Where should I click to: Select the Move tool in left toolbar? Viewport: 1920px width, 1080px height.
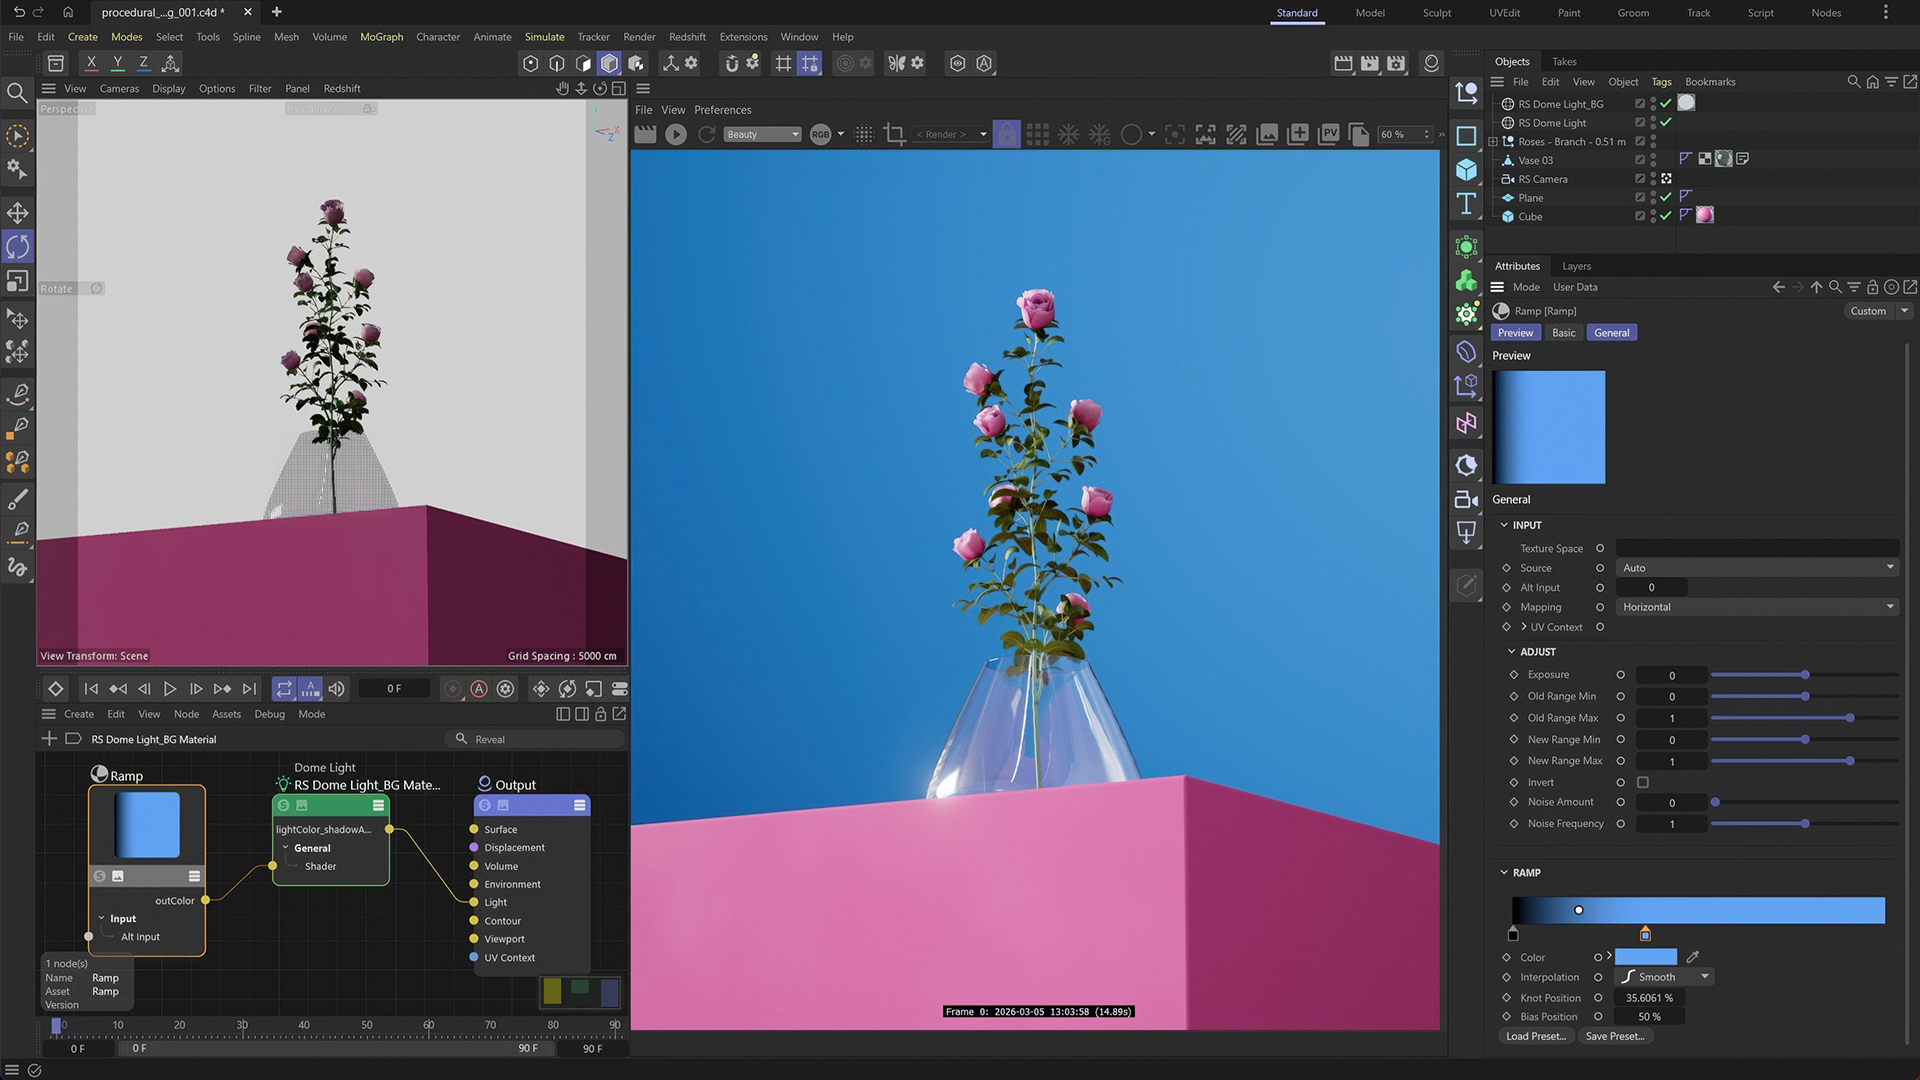18,213
